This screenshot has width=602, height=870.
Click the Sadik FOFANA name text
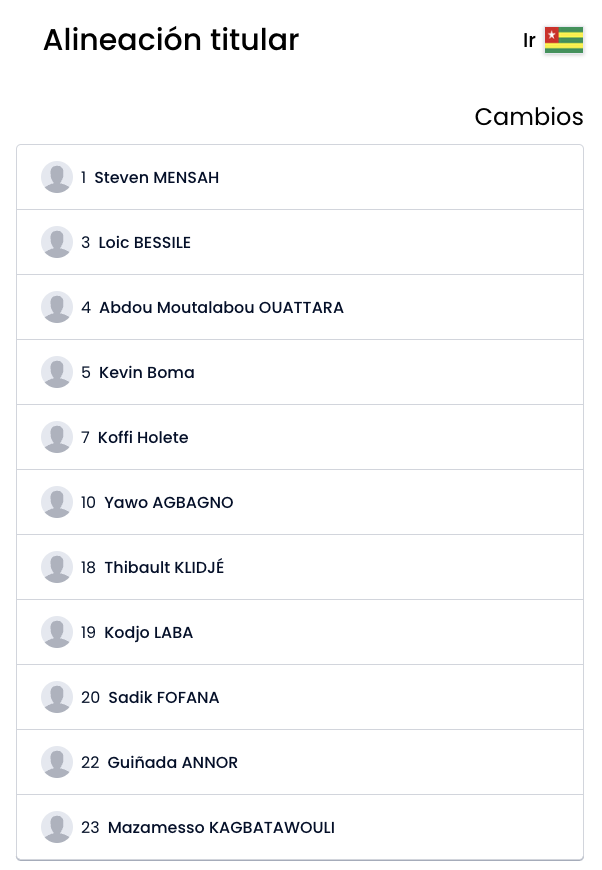tap(164, 698)
